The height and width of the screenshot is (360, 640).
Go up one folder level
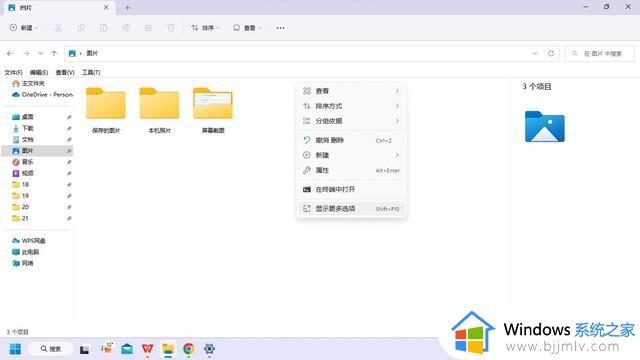click(x=54, y=53)
